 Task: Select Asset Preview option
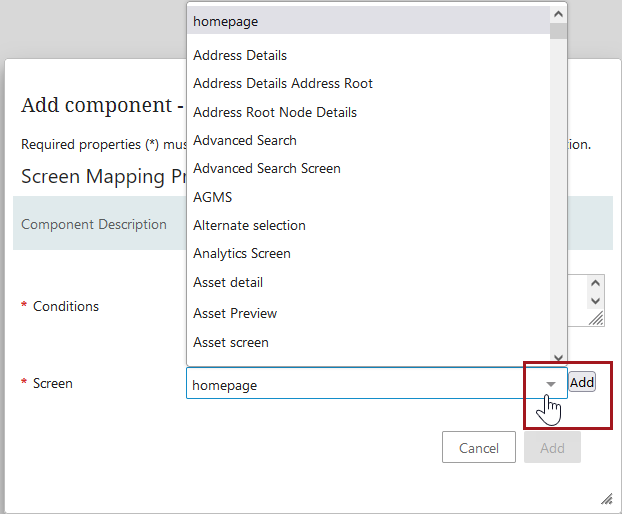tap(235, 313)
